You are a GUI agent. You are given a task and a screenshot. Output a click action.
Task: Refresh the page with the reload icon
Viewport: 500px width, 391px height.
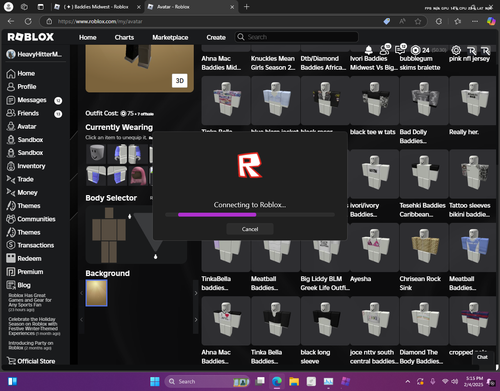tap(28, 21)
